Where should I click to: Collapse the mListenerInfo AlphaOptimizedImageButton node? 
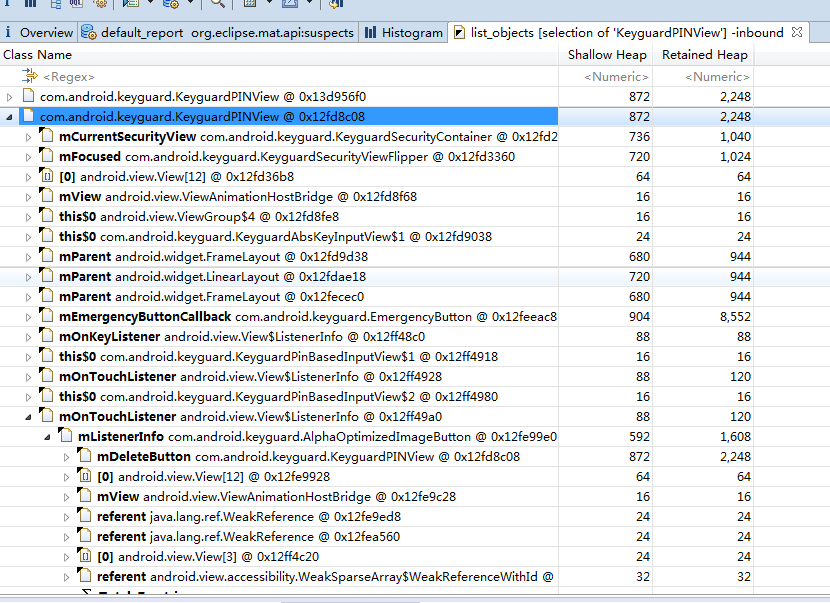click(47, 437)
